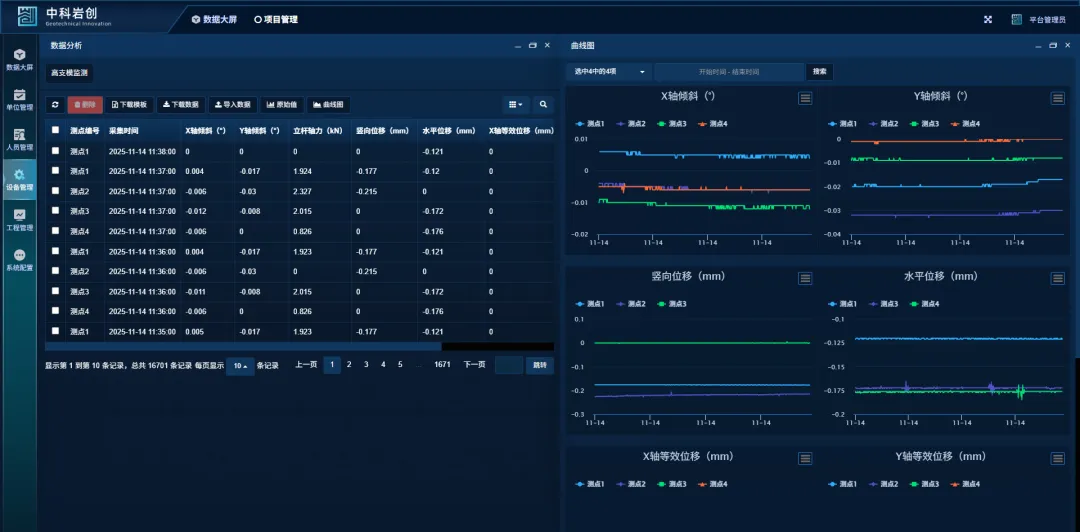Expand the 选中4中的4项 point selector
1080x532 pixels.
click(608, 72)
